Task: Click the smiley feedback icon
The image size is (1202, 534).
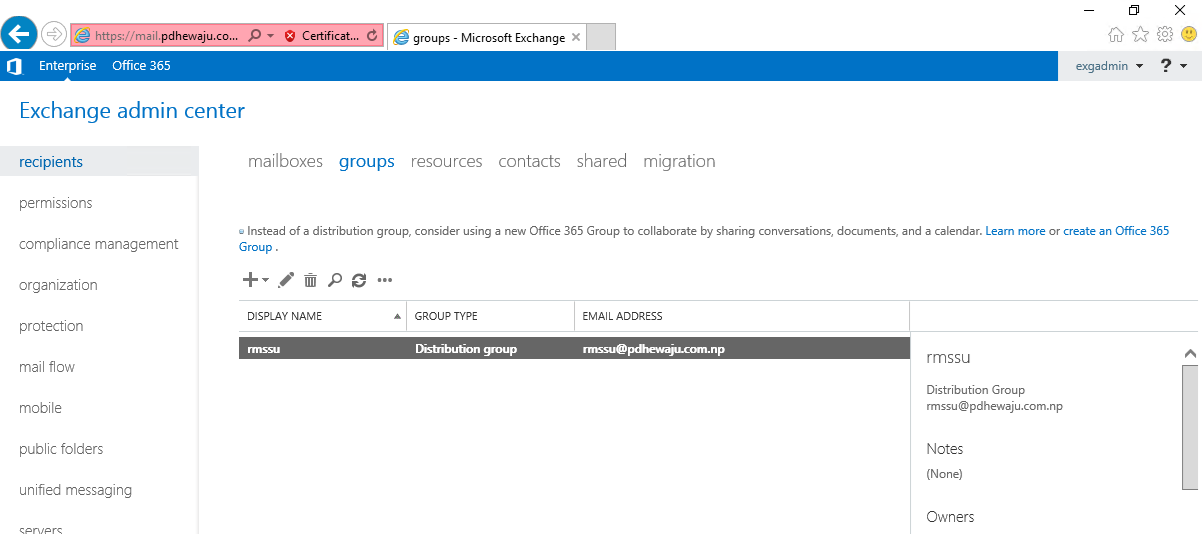Action: tap(1189, 35)
